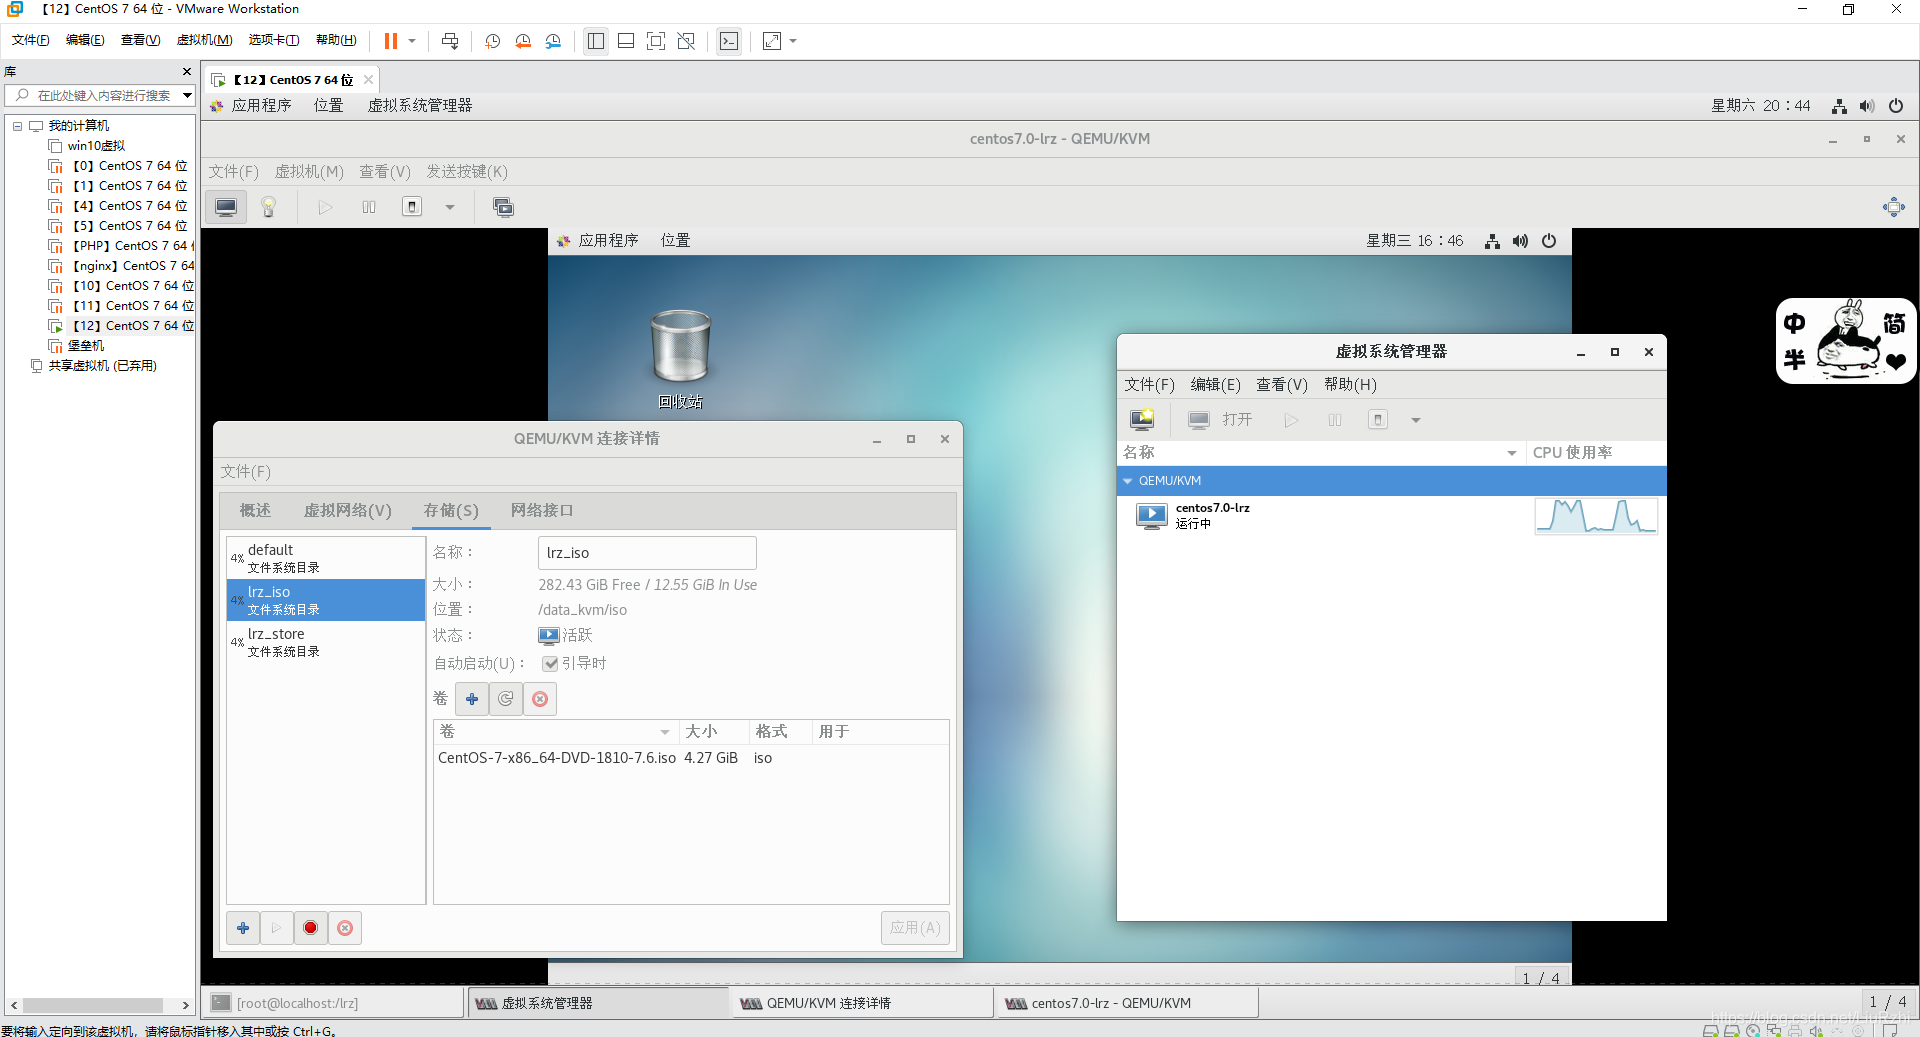Screen dimensions: 1920x1037
Task: Open the shutdown dropdown in the virtual manager
Action: [x=1415, y=421]
